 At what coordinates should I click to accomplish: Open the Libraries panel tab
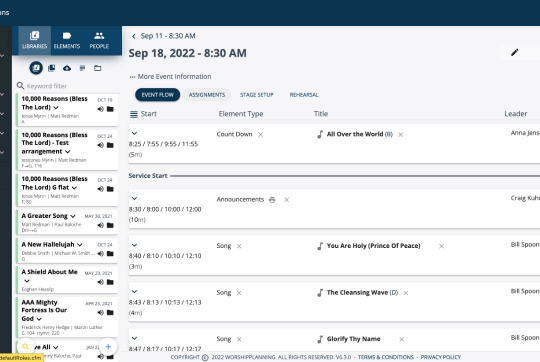coord(34,40)
